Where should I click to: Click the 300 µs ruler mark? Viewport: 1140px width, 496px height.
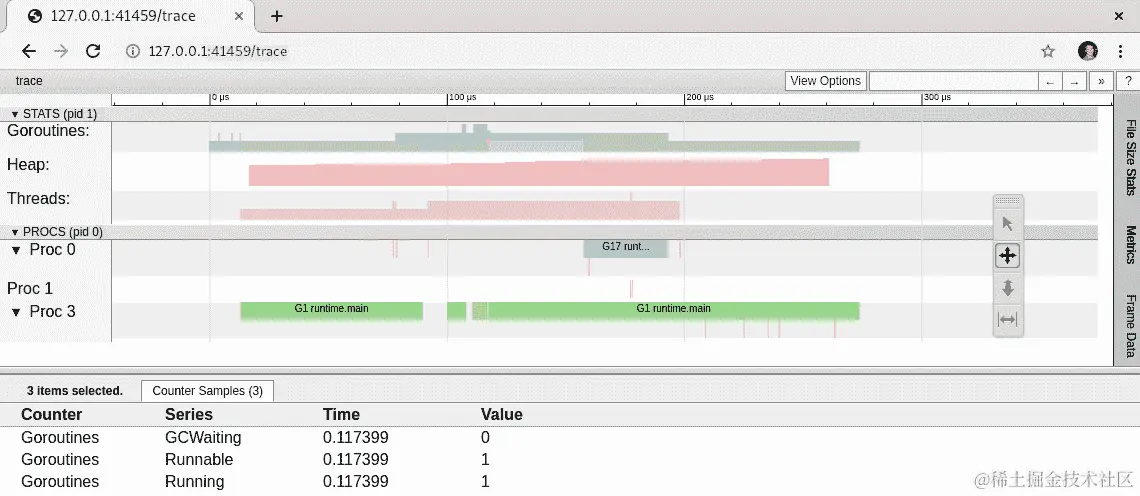pyautogui.click(x=936, y=97)
